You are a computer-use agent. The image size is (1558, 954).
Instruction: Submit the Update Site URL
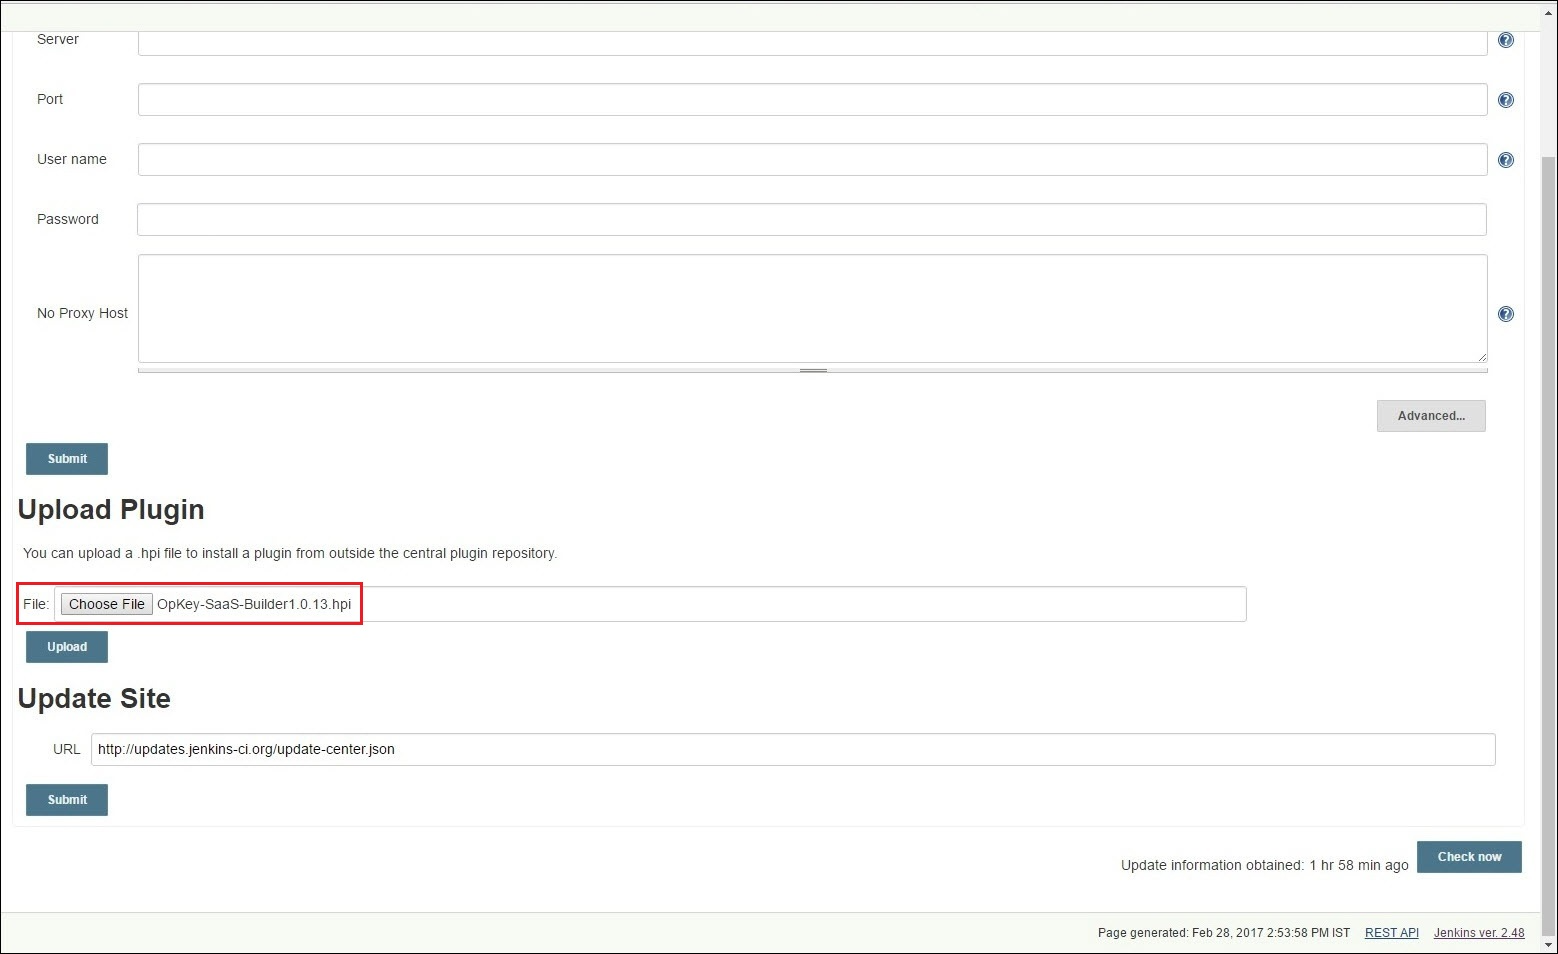(67, 800)
